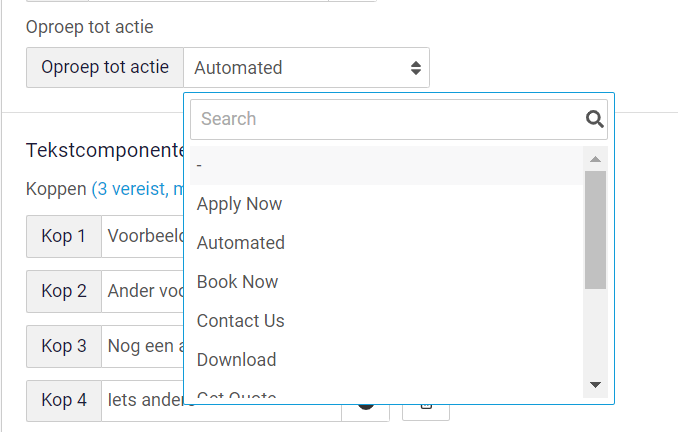Select the dash option in the list

coord(387,165)
